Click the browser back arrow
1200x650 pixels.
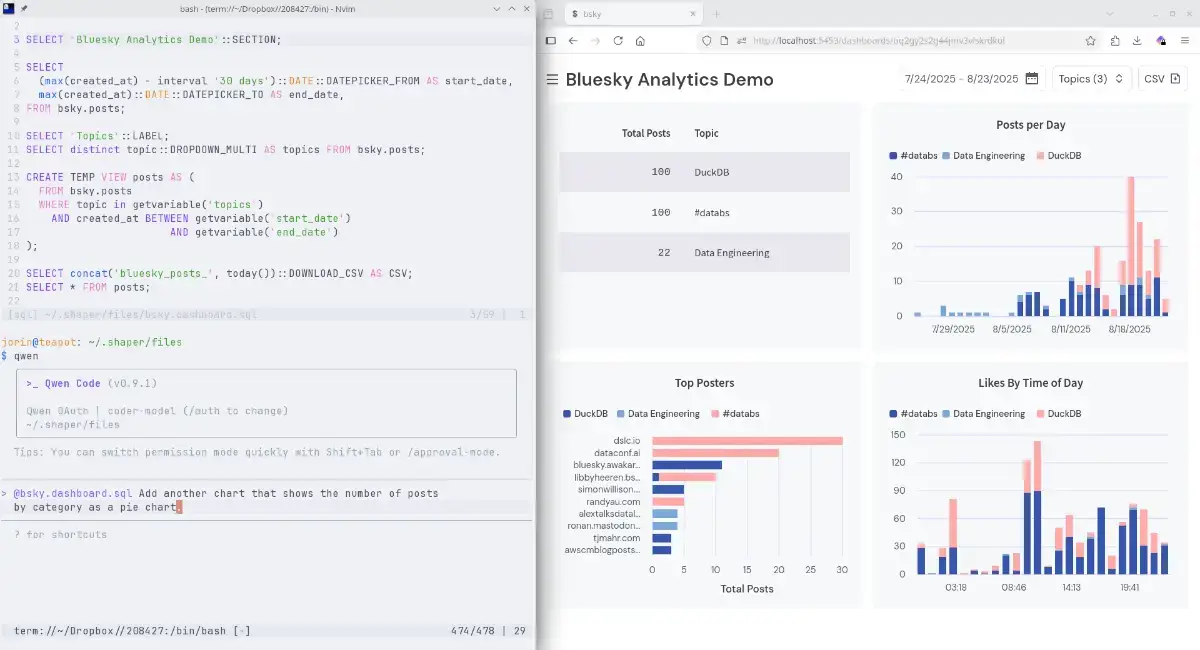tap(573, 41)
